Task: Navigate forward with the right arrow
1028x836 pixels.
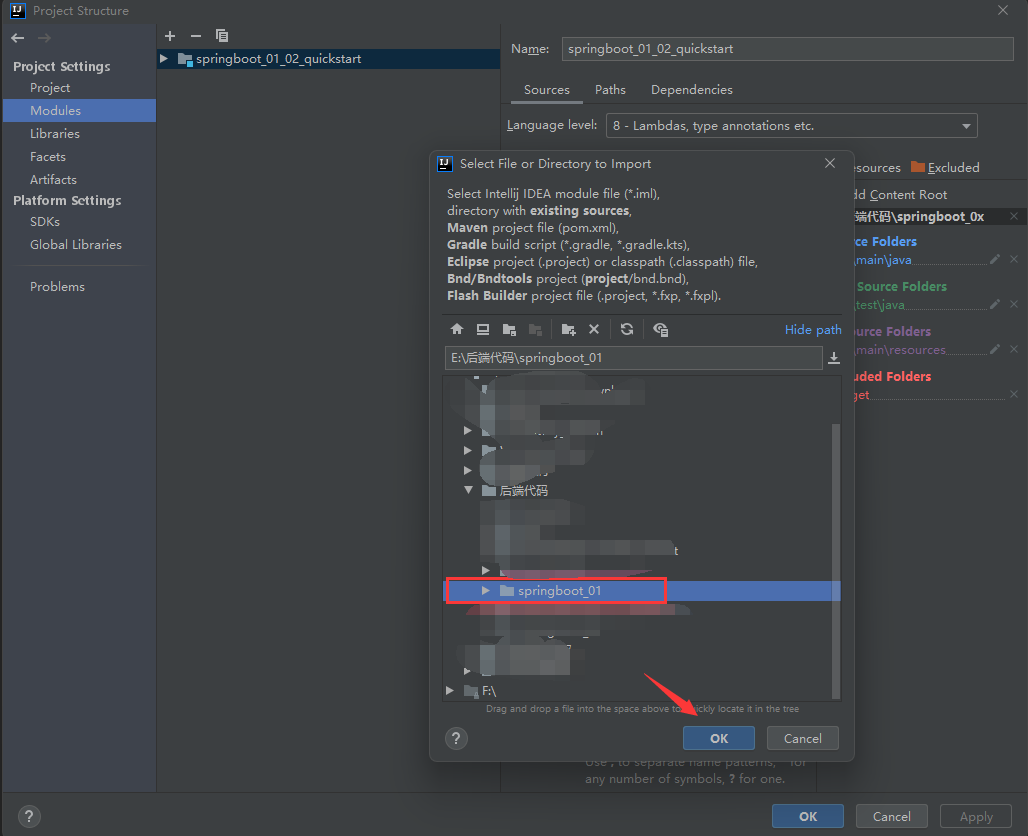Action: pos(44,38)
